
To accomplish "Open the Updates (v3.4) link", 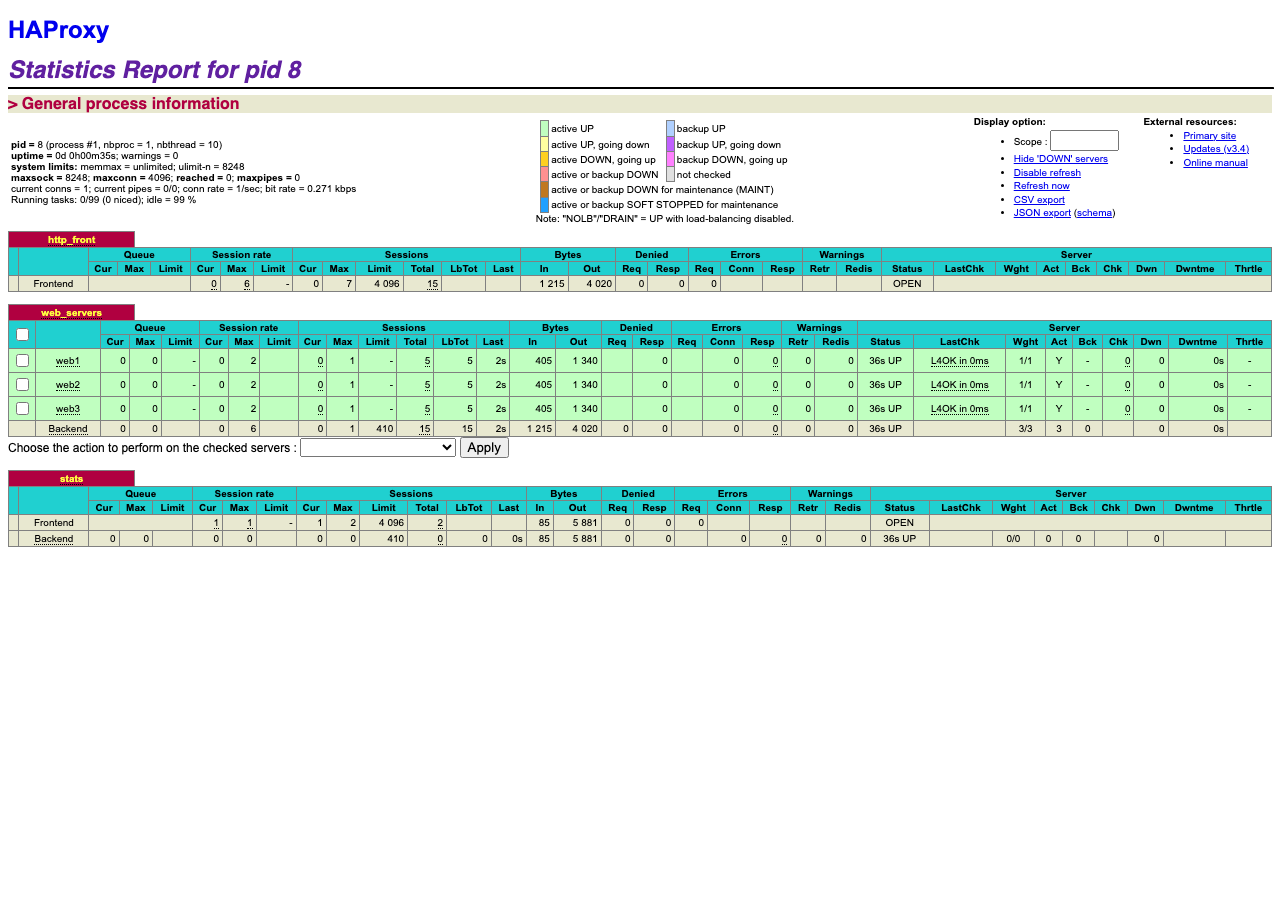I will click(x=1216, y=149).
